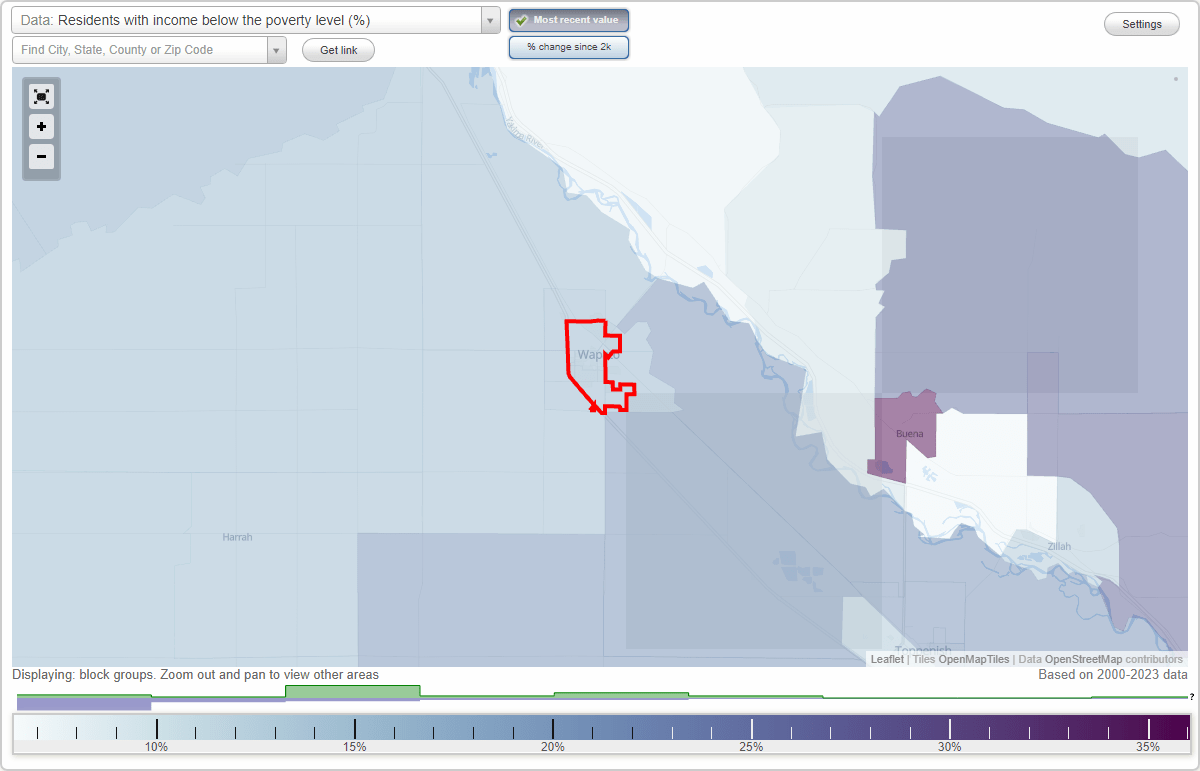Click the Get link button
This screenshot has height=771, width=1200.
338,49
